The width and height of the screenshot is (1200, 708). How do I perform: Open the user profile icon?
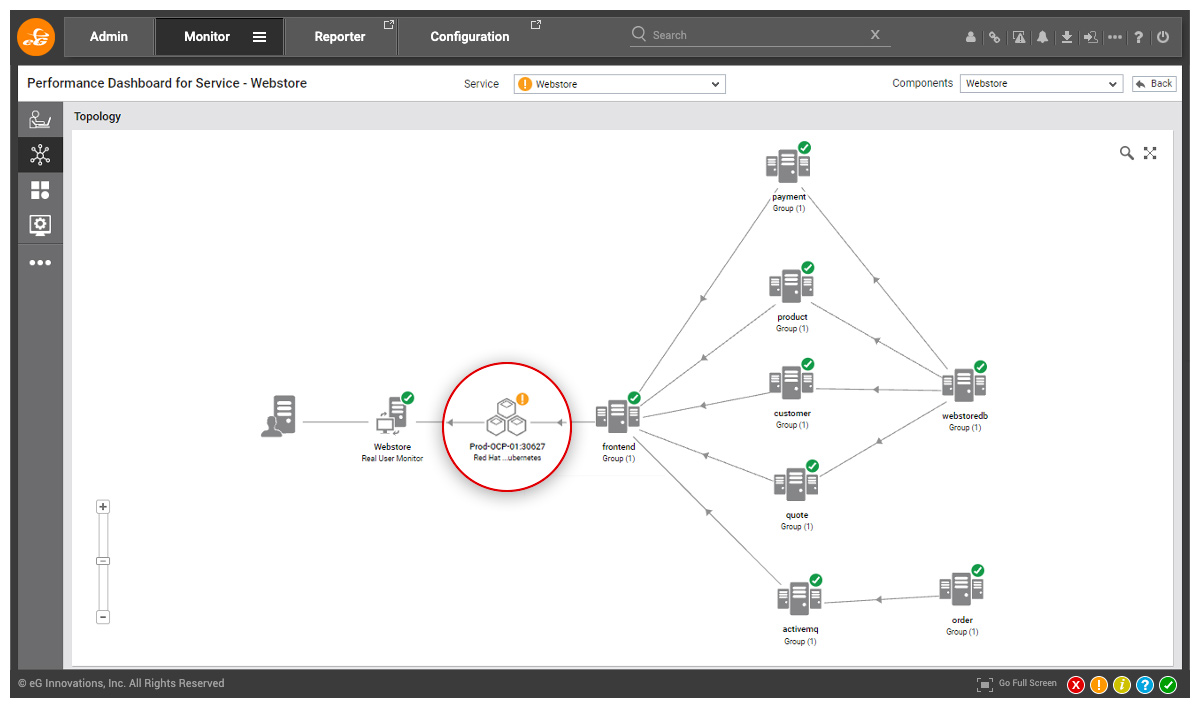coord(970,37)
